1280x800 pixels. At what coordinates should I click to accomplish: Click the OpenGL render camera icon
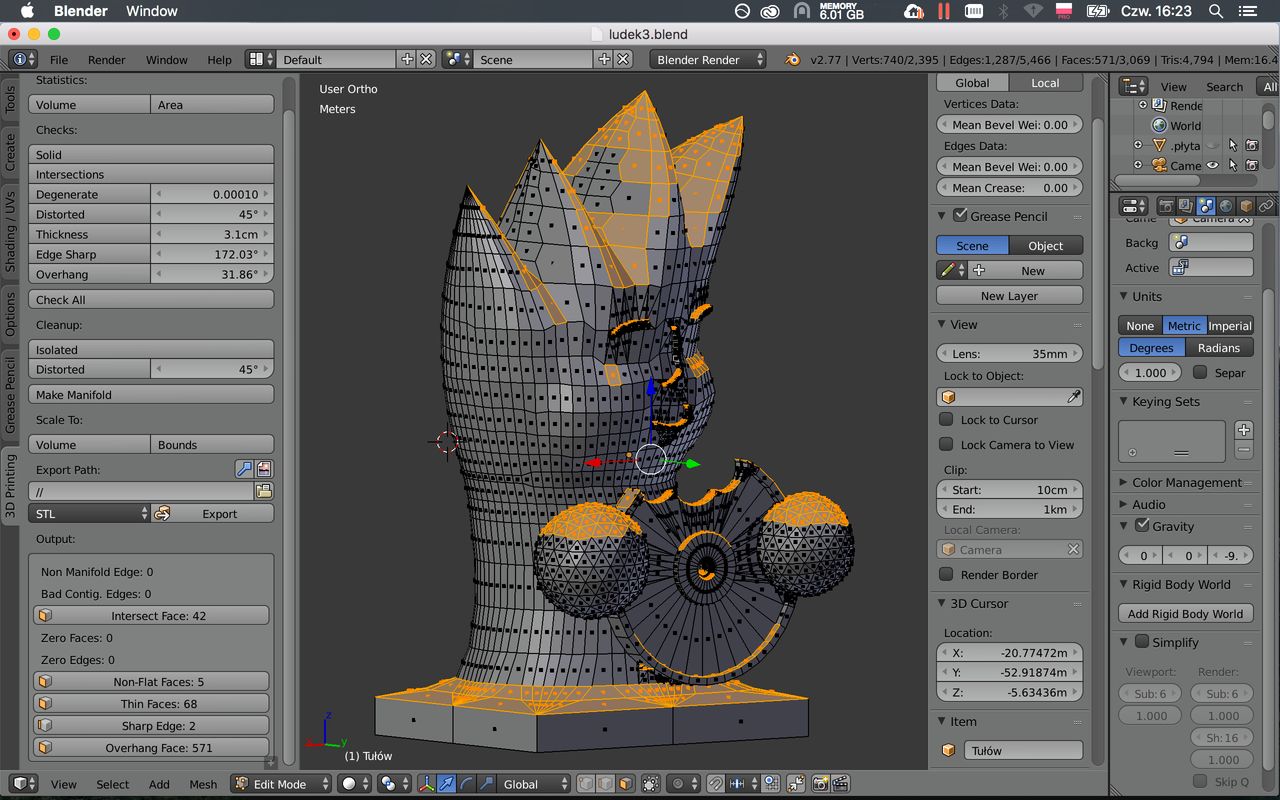pyautogui.click(x=820, y=784)
